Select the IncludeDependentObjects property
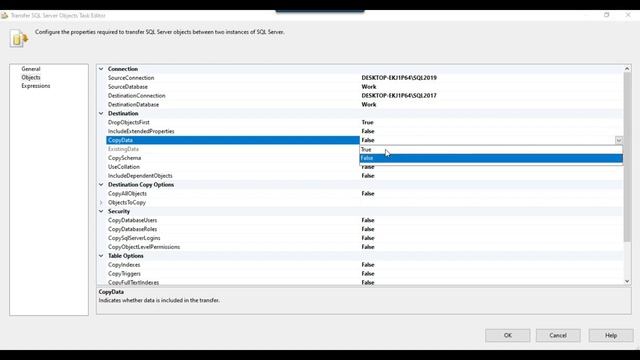The image size is (640, 360). [140, 176]
